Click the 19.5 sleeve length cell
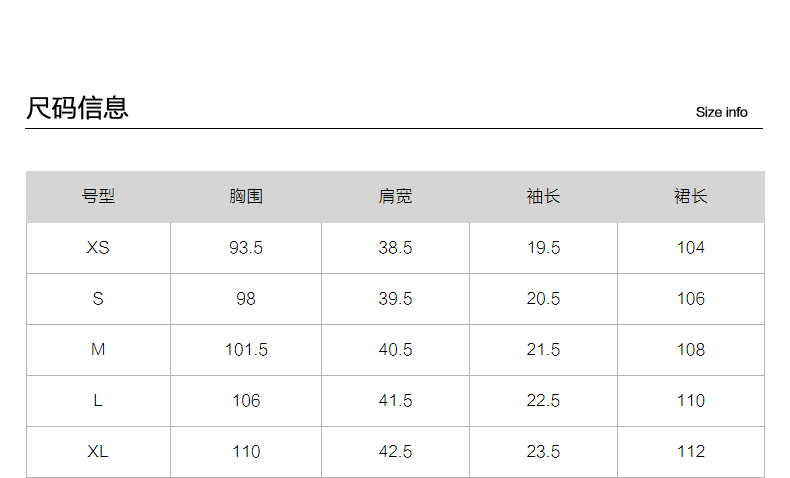Viewport: 790px width, 478px height. point(543,248)
